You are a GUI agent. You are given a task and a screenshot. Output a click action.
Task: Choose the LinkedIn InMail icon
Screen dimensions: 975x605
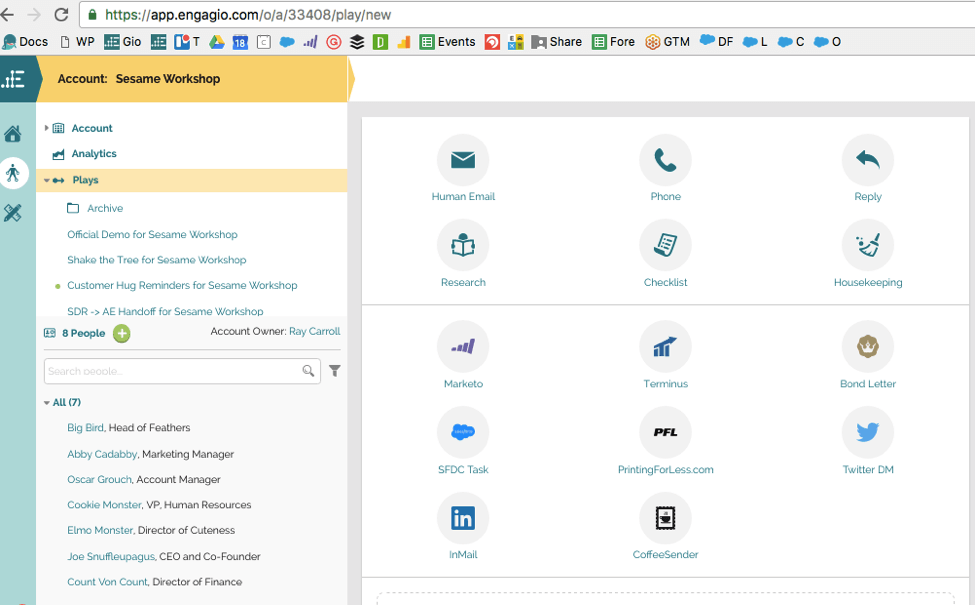[x=463, y=518]
